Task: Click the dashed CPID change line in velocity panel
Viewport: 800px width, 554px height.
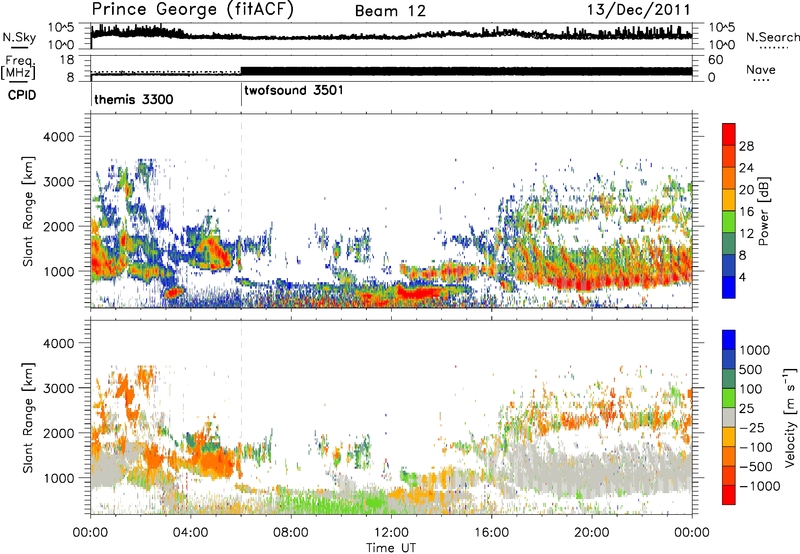Action: click(x=241, y=416)
